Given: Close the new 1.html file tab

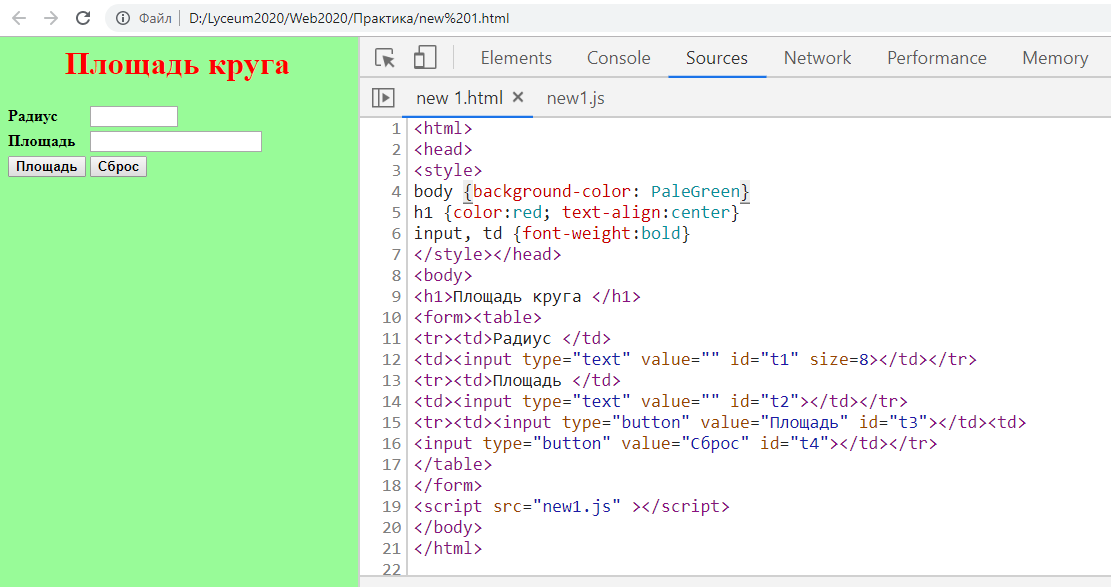Looking at the screenshot, I should point(518,98).
